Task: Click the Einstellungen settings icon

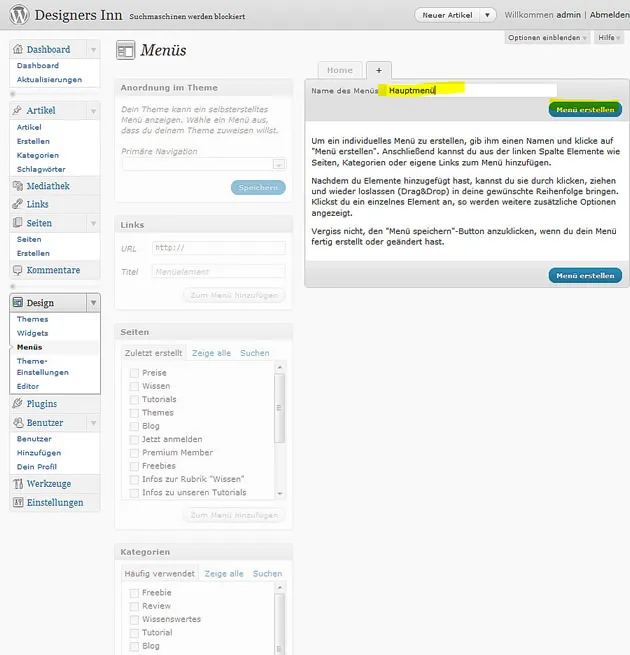Action: coord(18,502)
